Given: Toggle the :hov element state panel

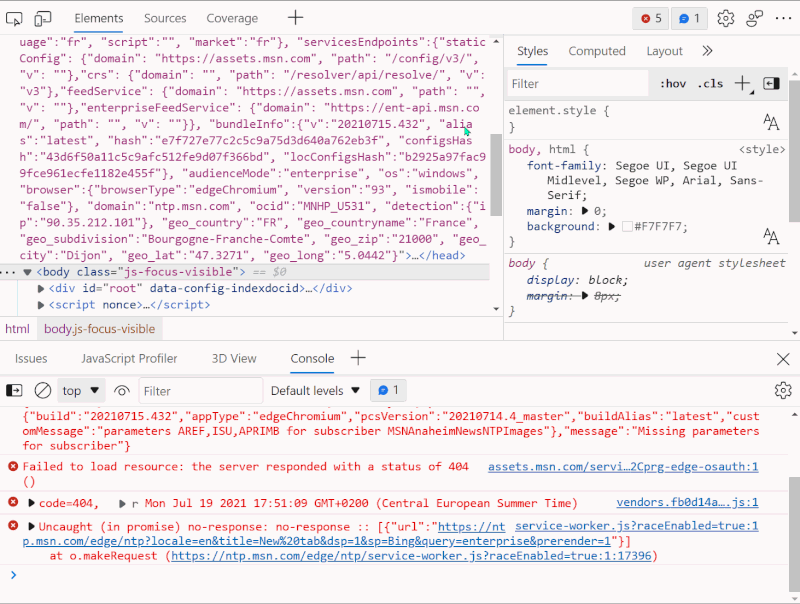Looking at the screenshot, I should point(673,84).
